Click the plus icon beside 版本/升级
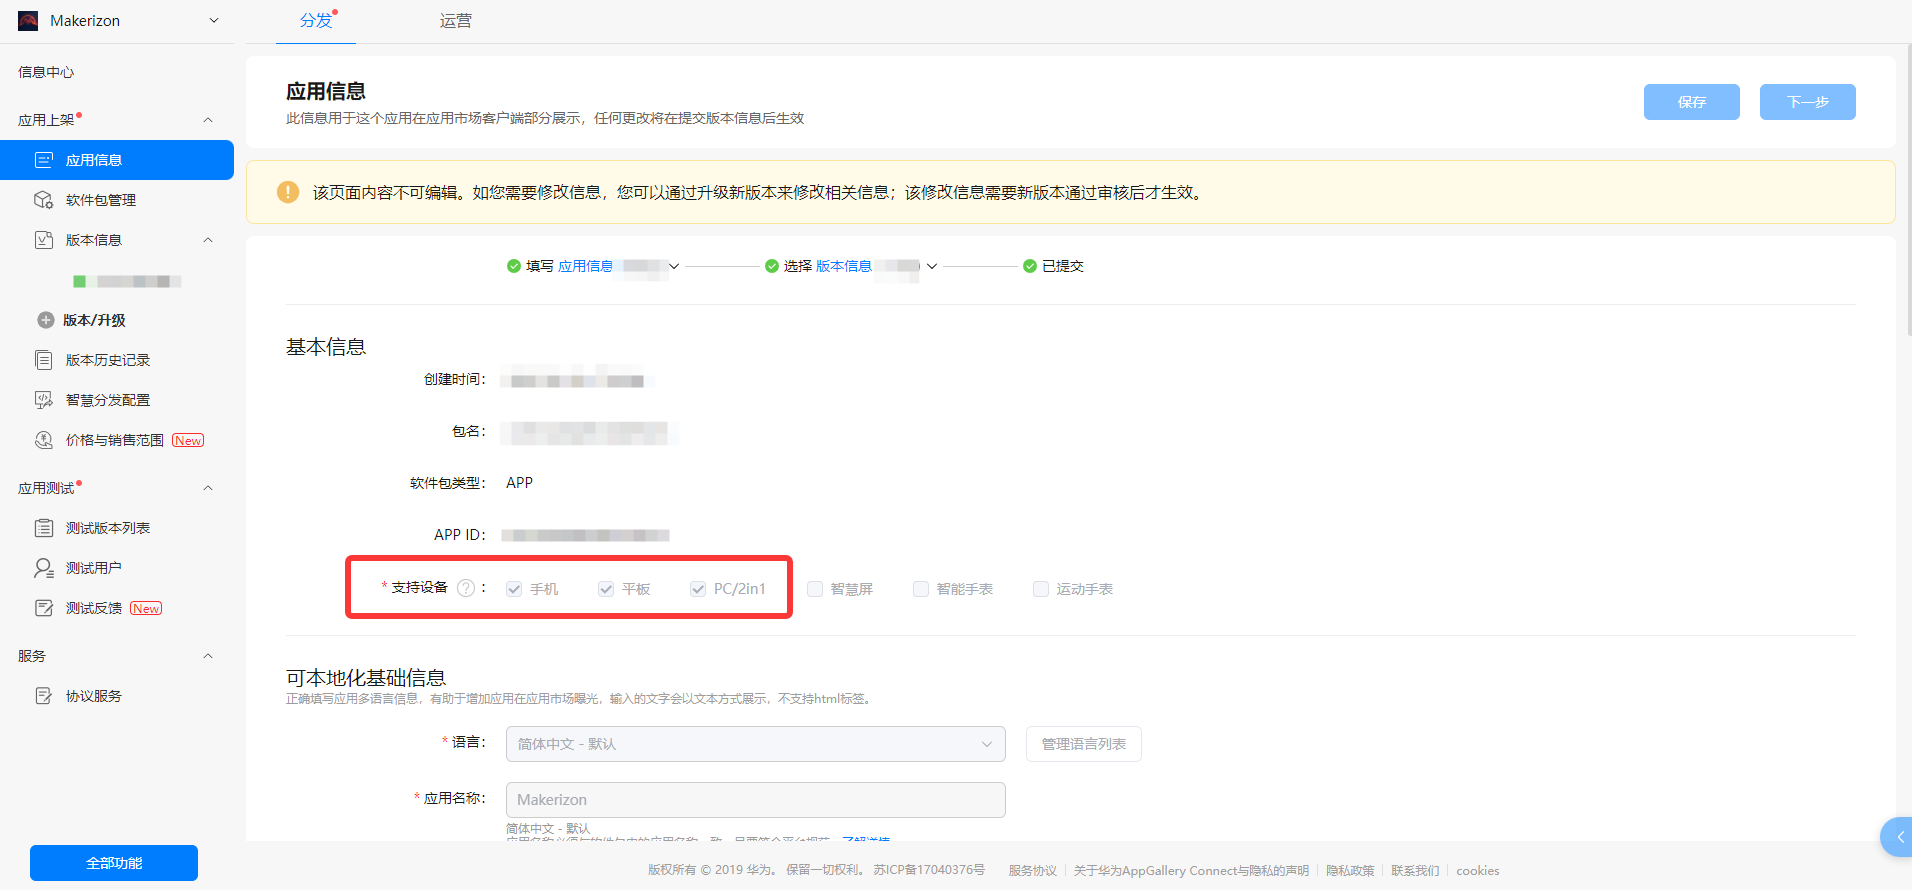 46,320
